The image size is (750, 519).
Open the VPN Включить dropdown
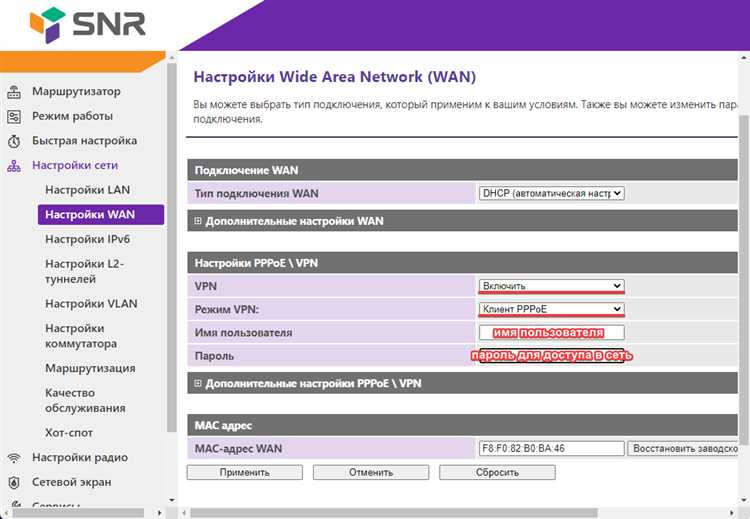551,286
